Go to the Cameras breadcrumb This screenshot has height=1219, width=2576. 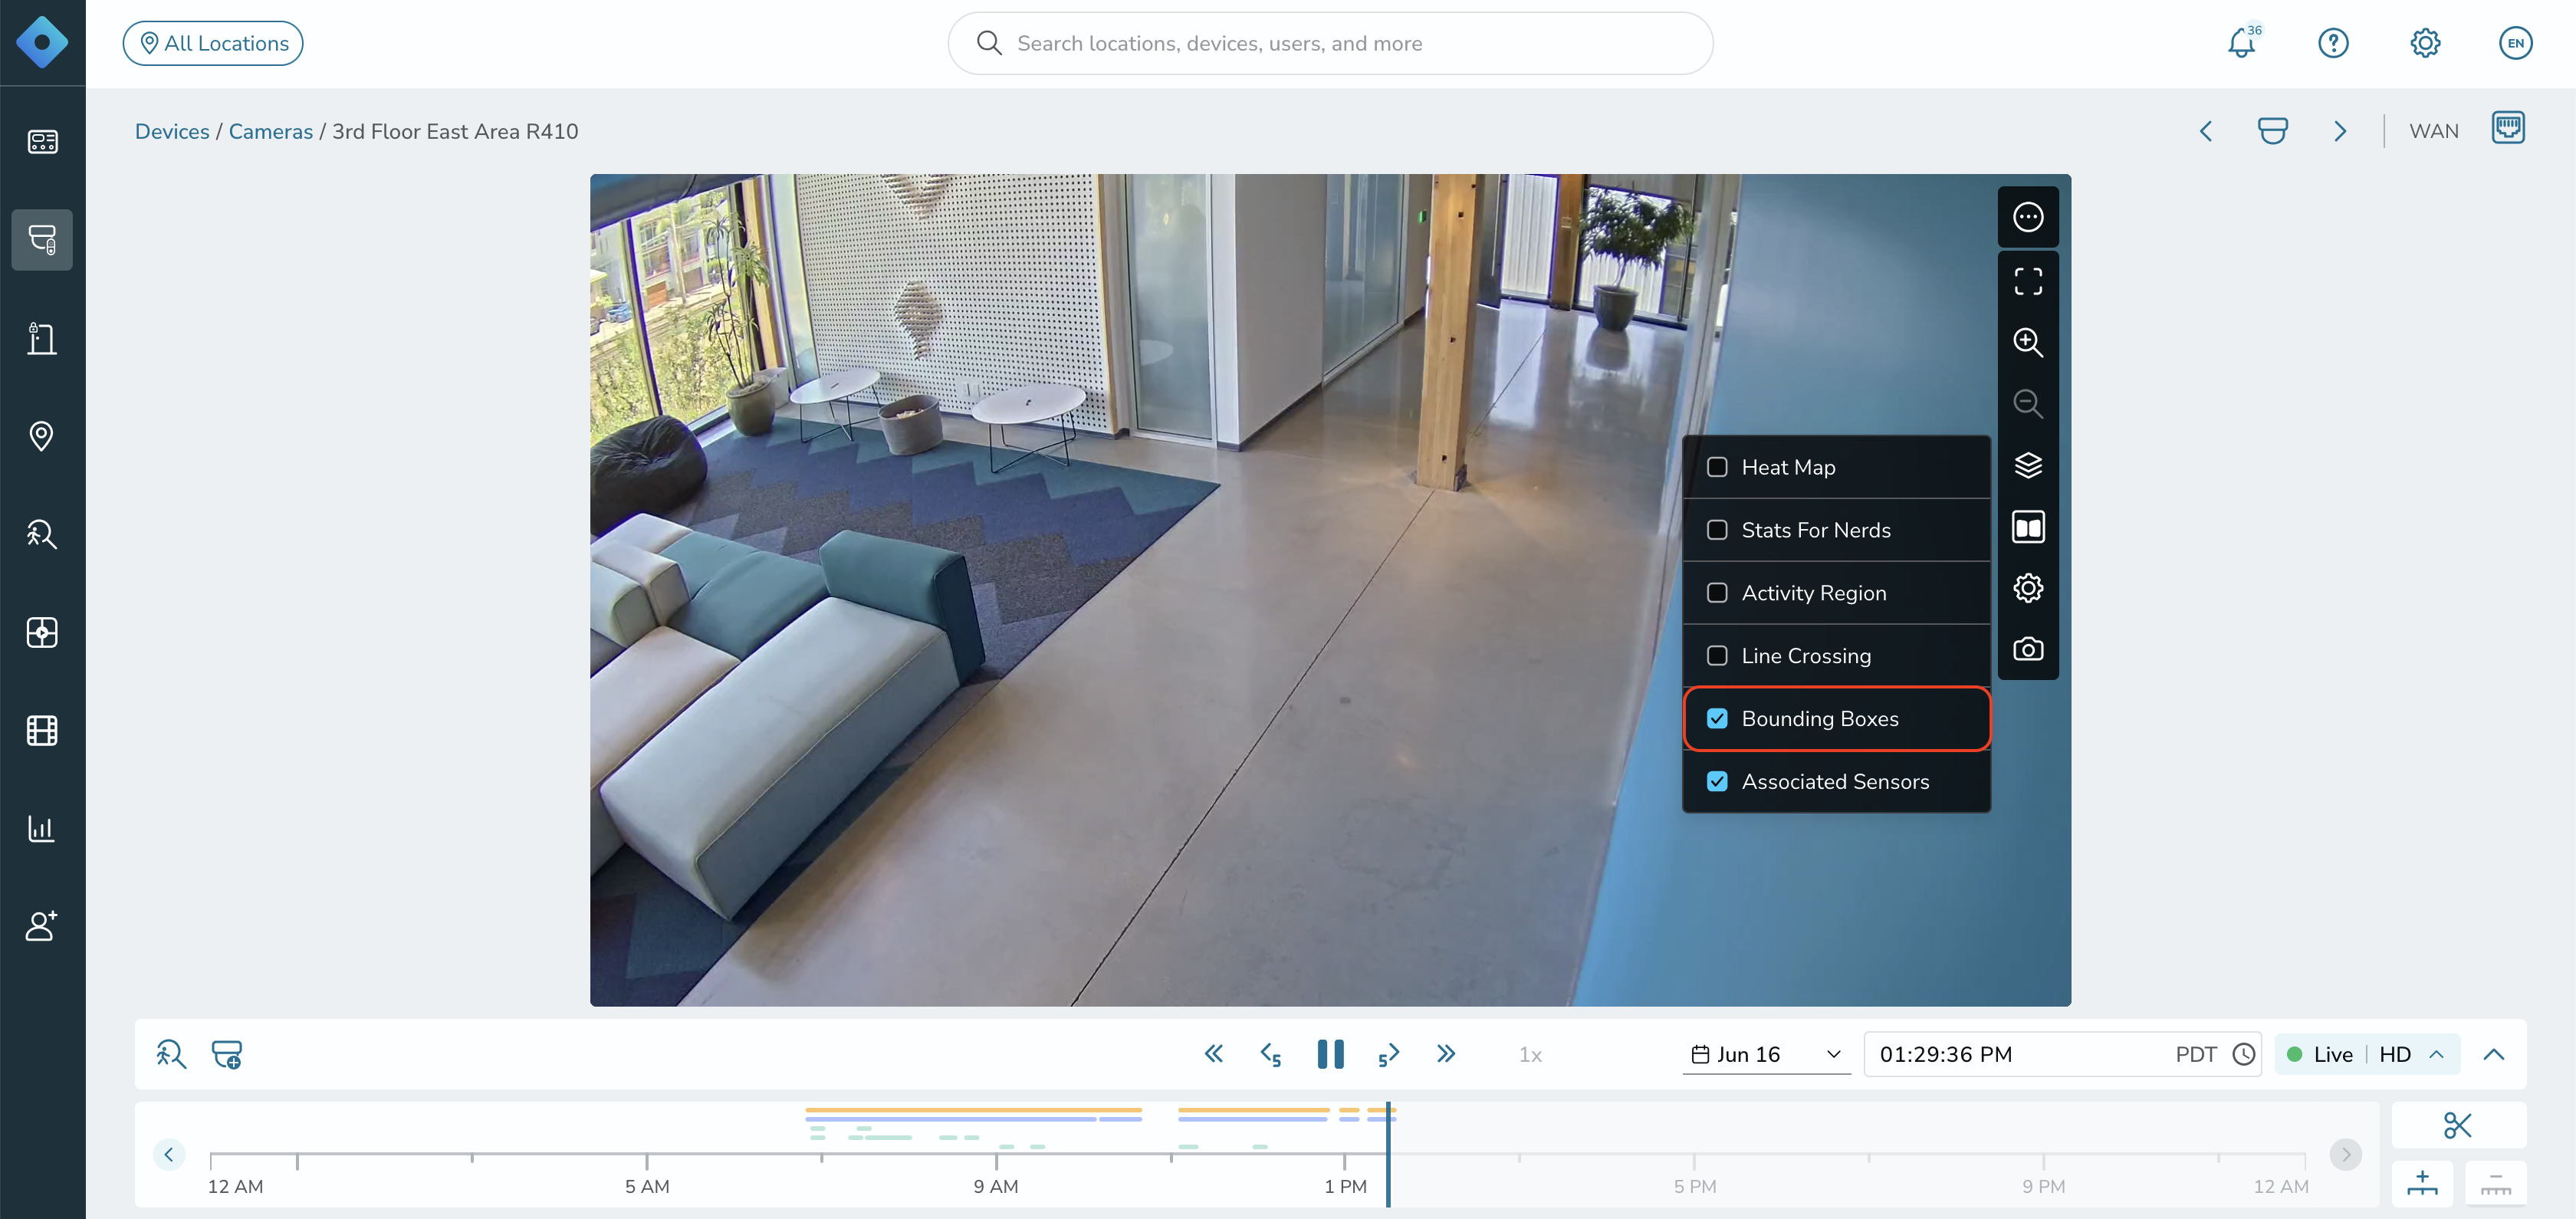(270, 131)
